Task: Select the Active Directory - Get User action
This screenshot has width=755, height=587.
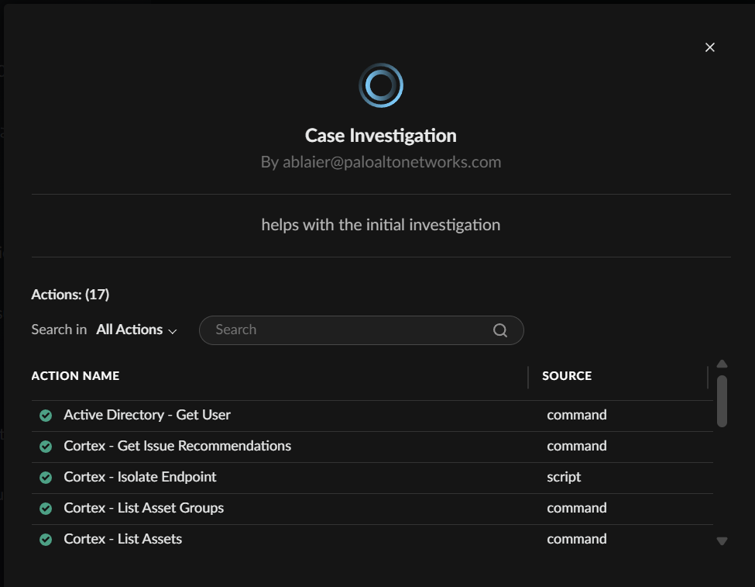Action: pos(147,415)
